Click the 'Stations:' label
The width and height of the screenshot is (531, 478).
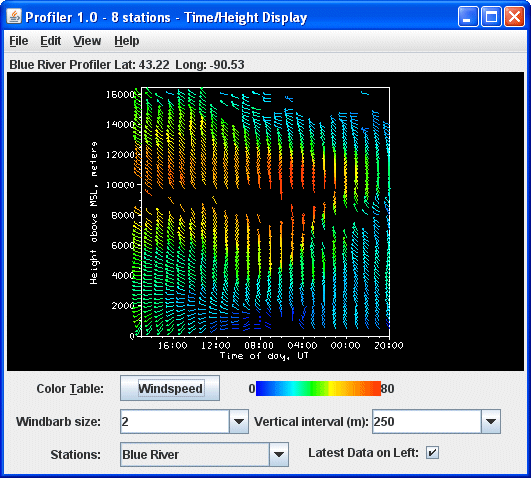(76, 455)
